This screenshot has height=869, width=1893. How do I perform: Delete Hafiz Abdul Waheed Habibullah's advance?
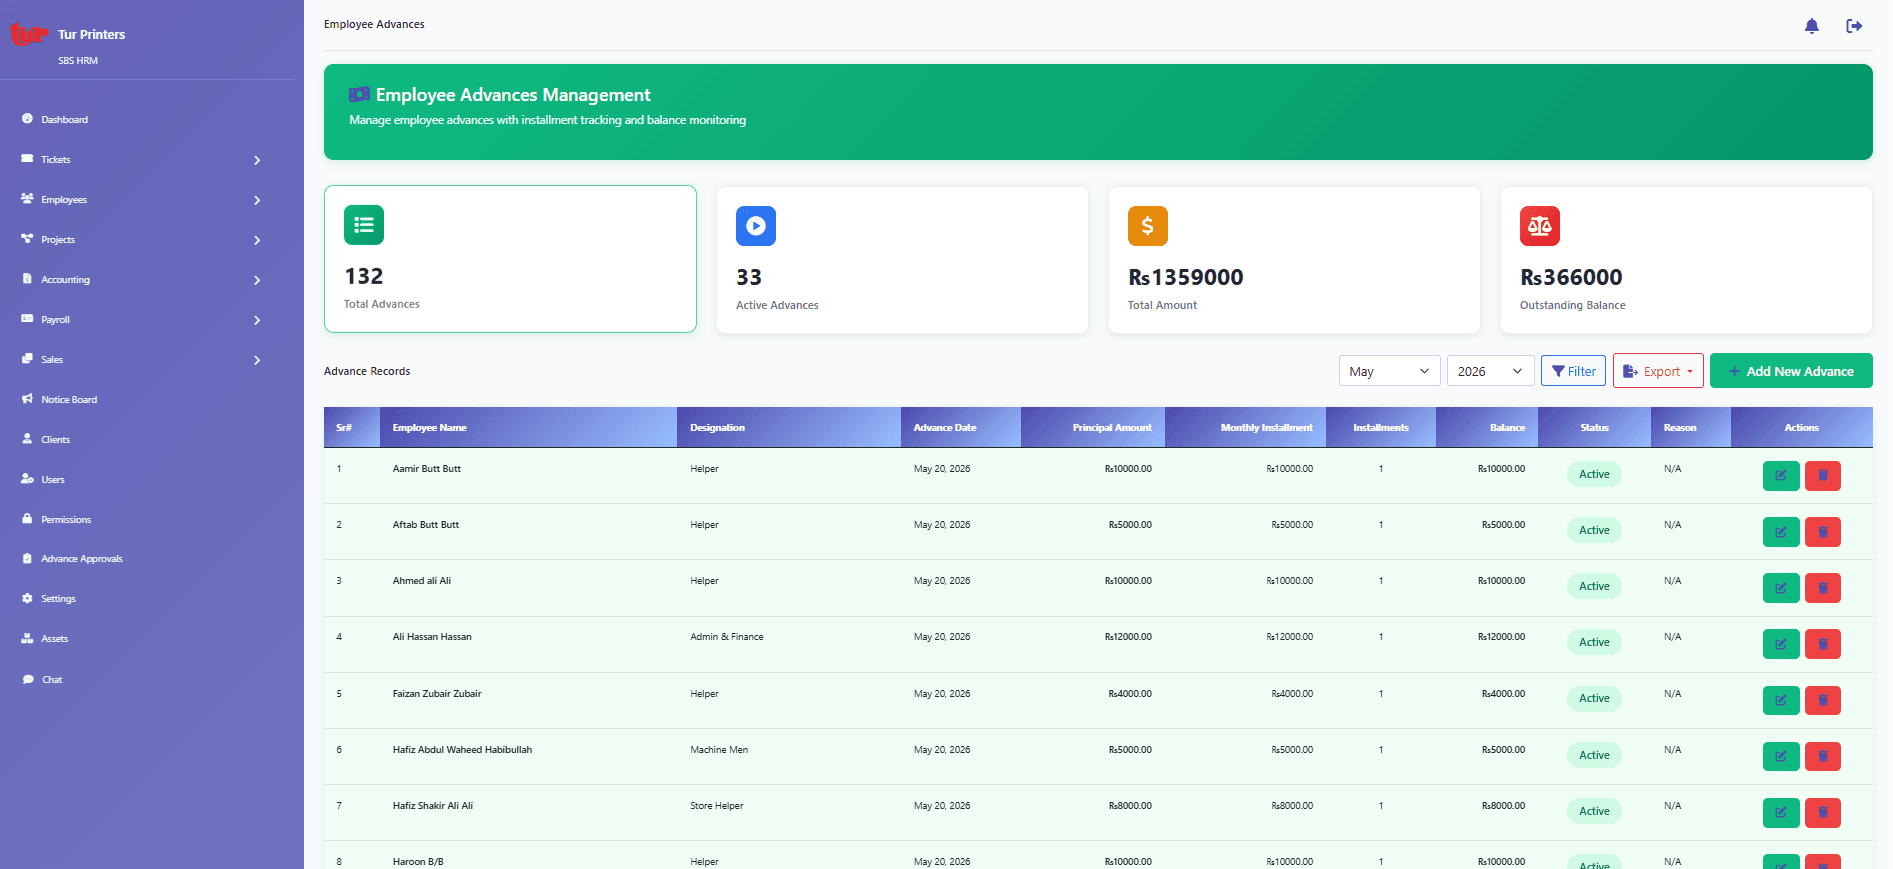(x=1823, y=757)
